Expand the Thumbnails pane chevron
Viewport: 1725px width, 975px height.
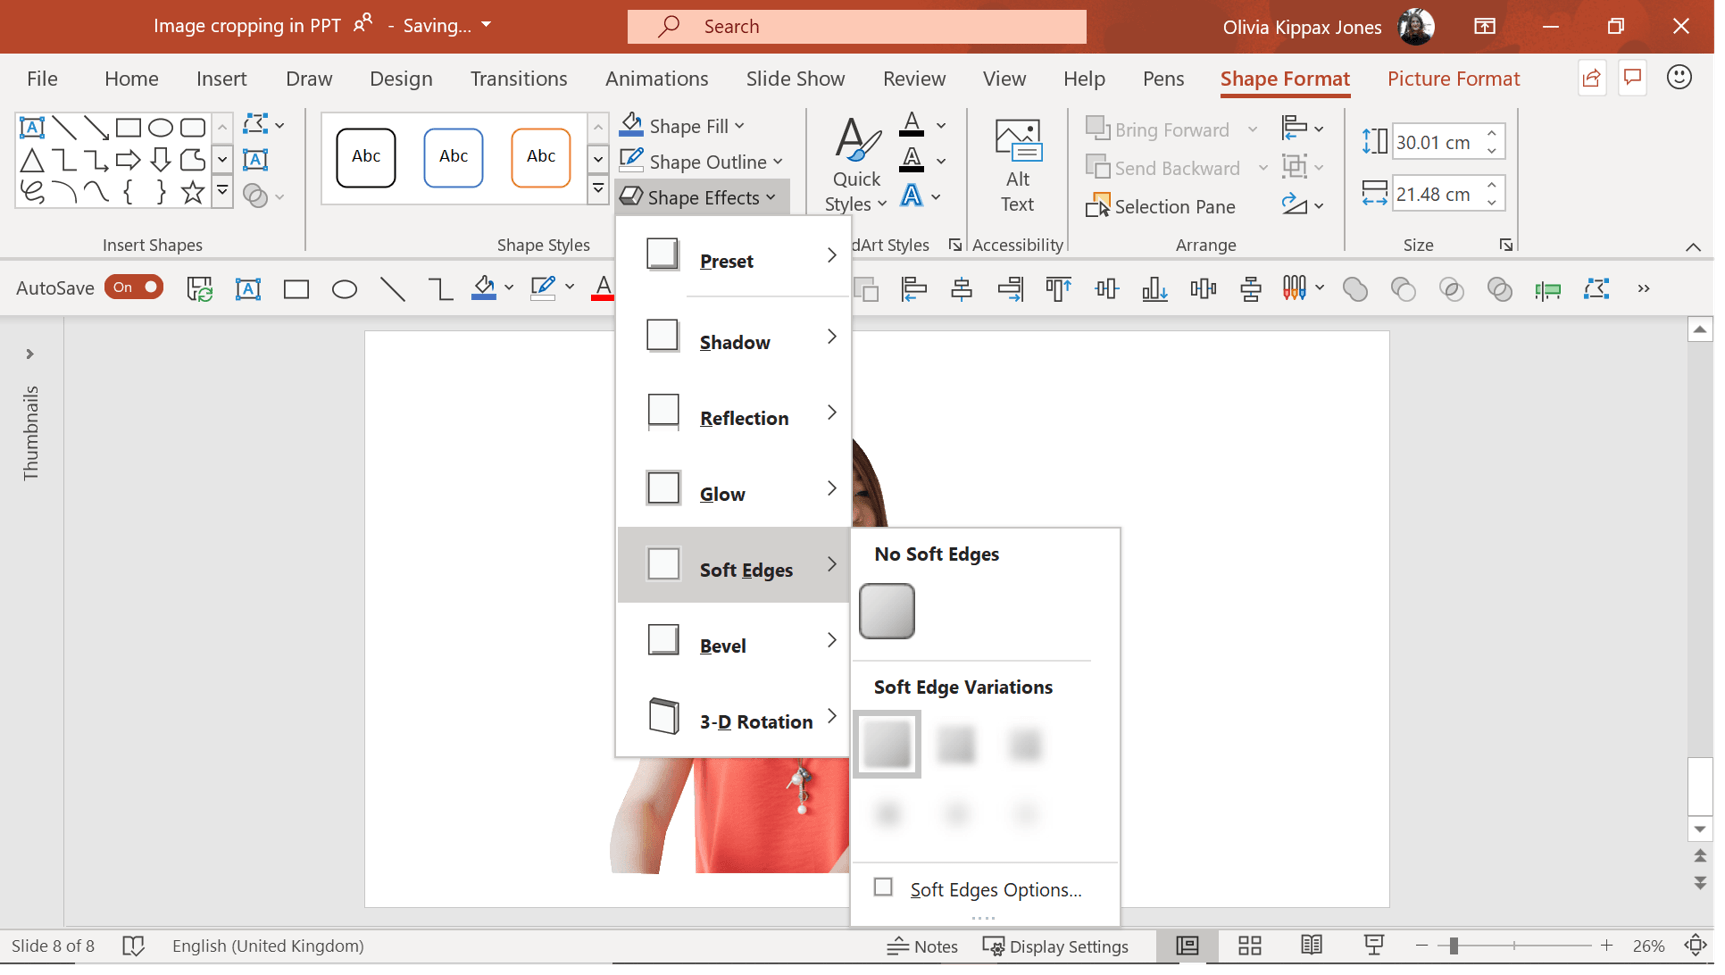[30, 356]
